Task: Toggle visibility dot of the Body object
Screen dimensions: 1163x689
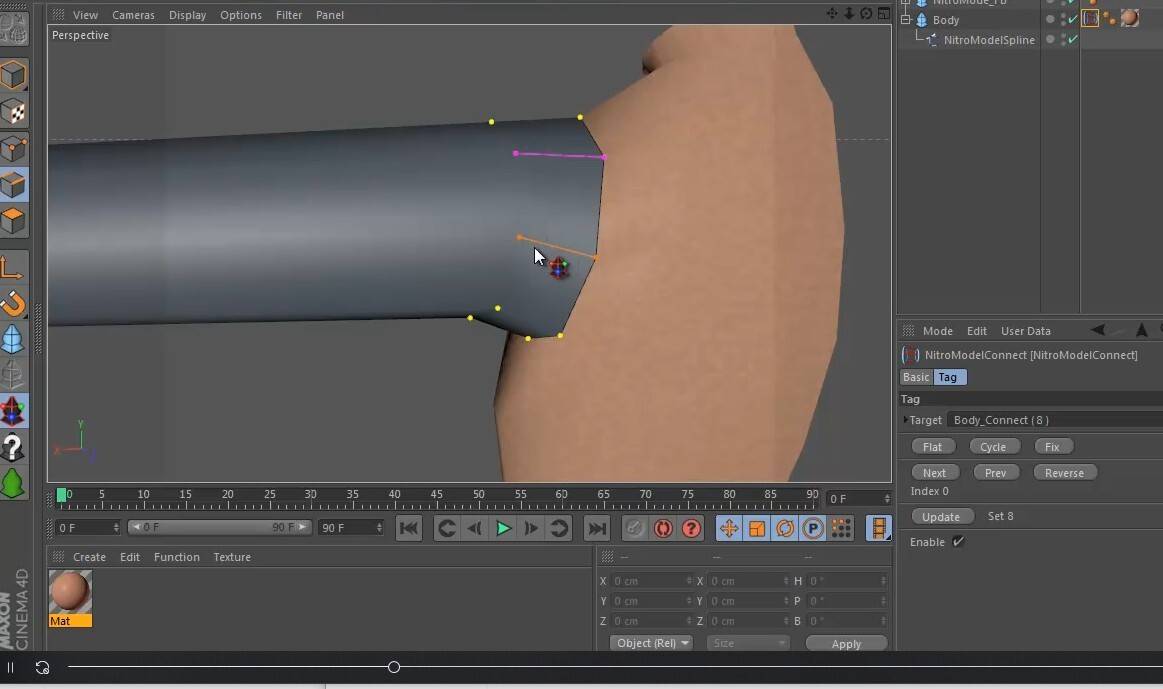Action: click(x=1049, y=19)
